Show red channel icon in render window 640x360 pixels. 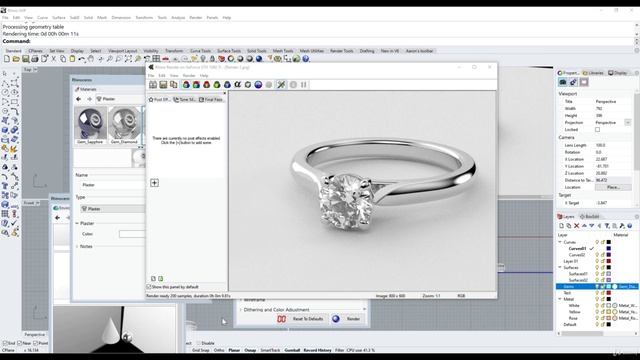click(207, 84)
